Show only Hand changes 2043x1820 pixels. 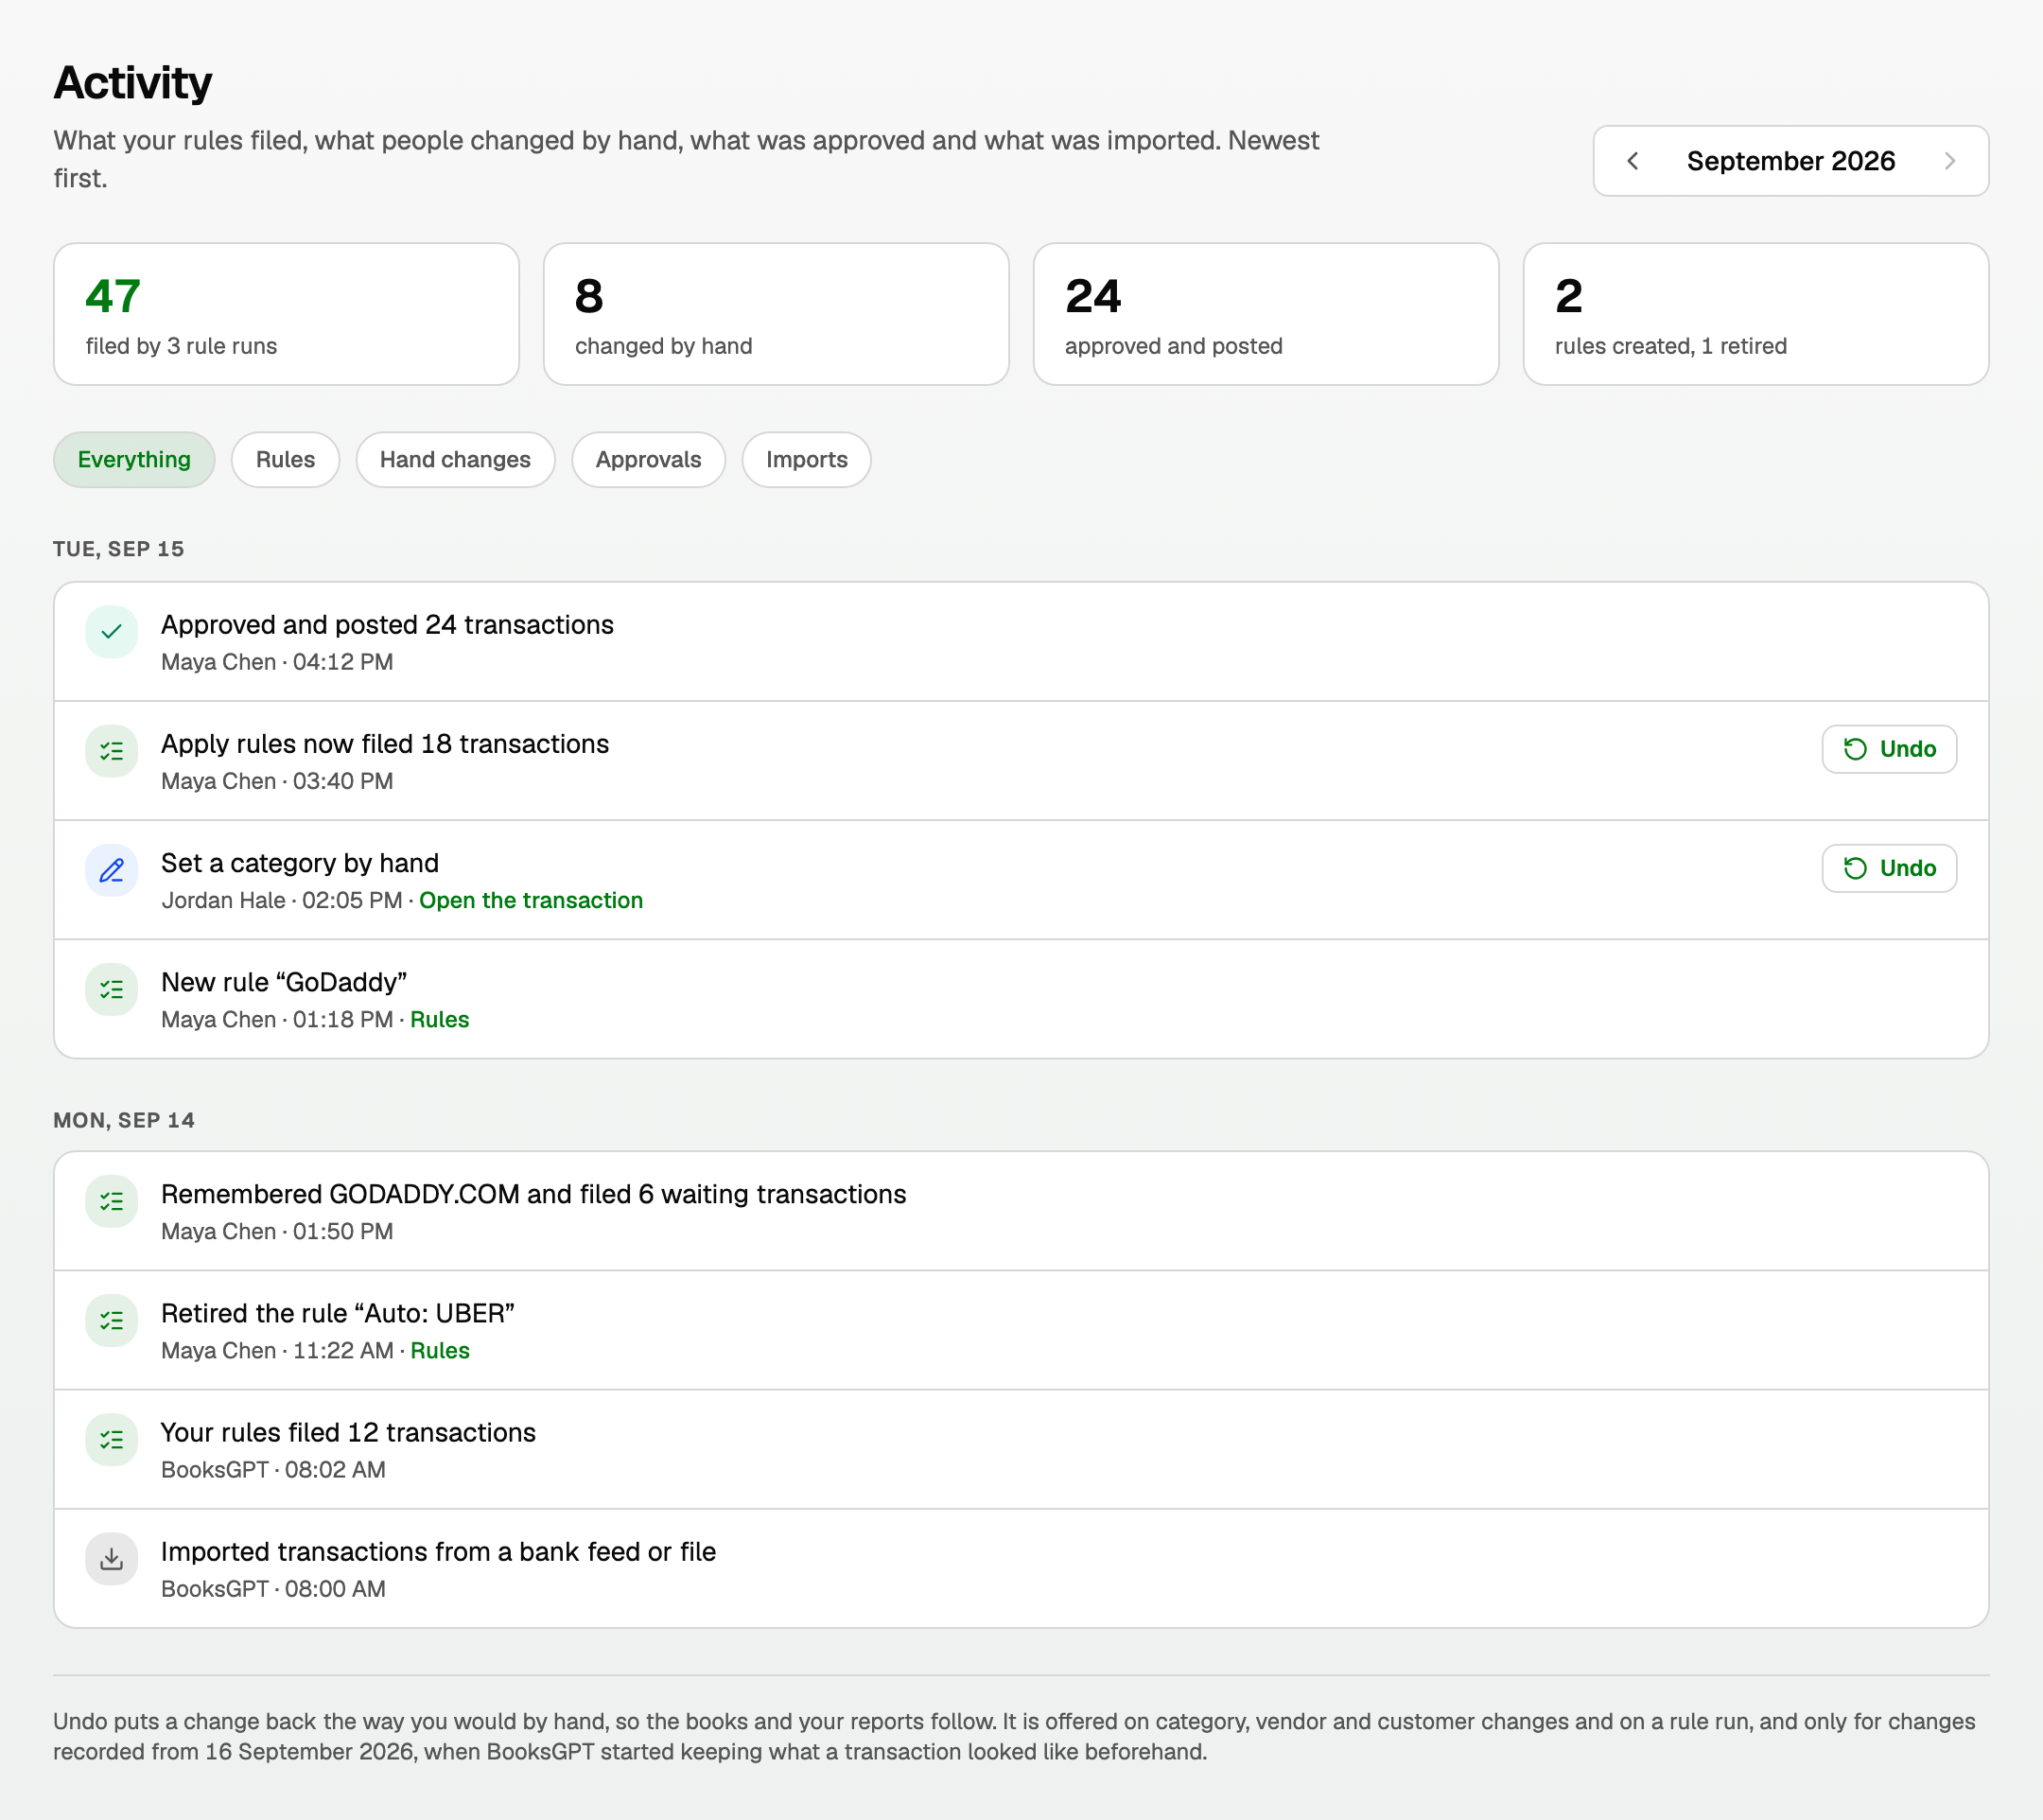pos(455,460)
